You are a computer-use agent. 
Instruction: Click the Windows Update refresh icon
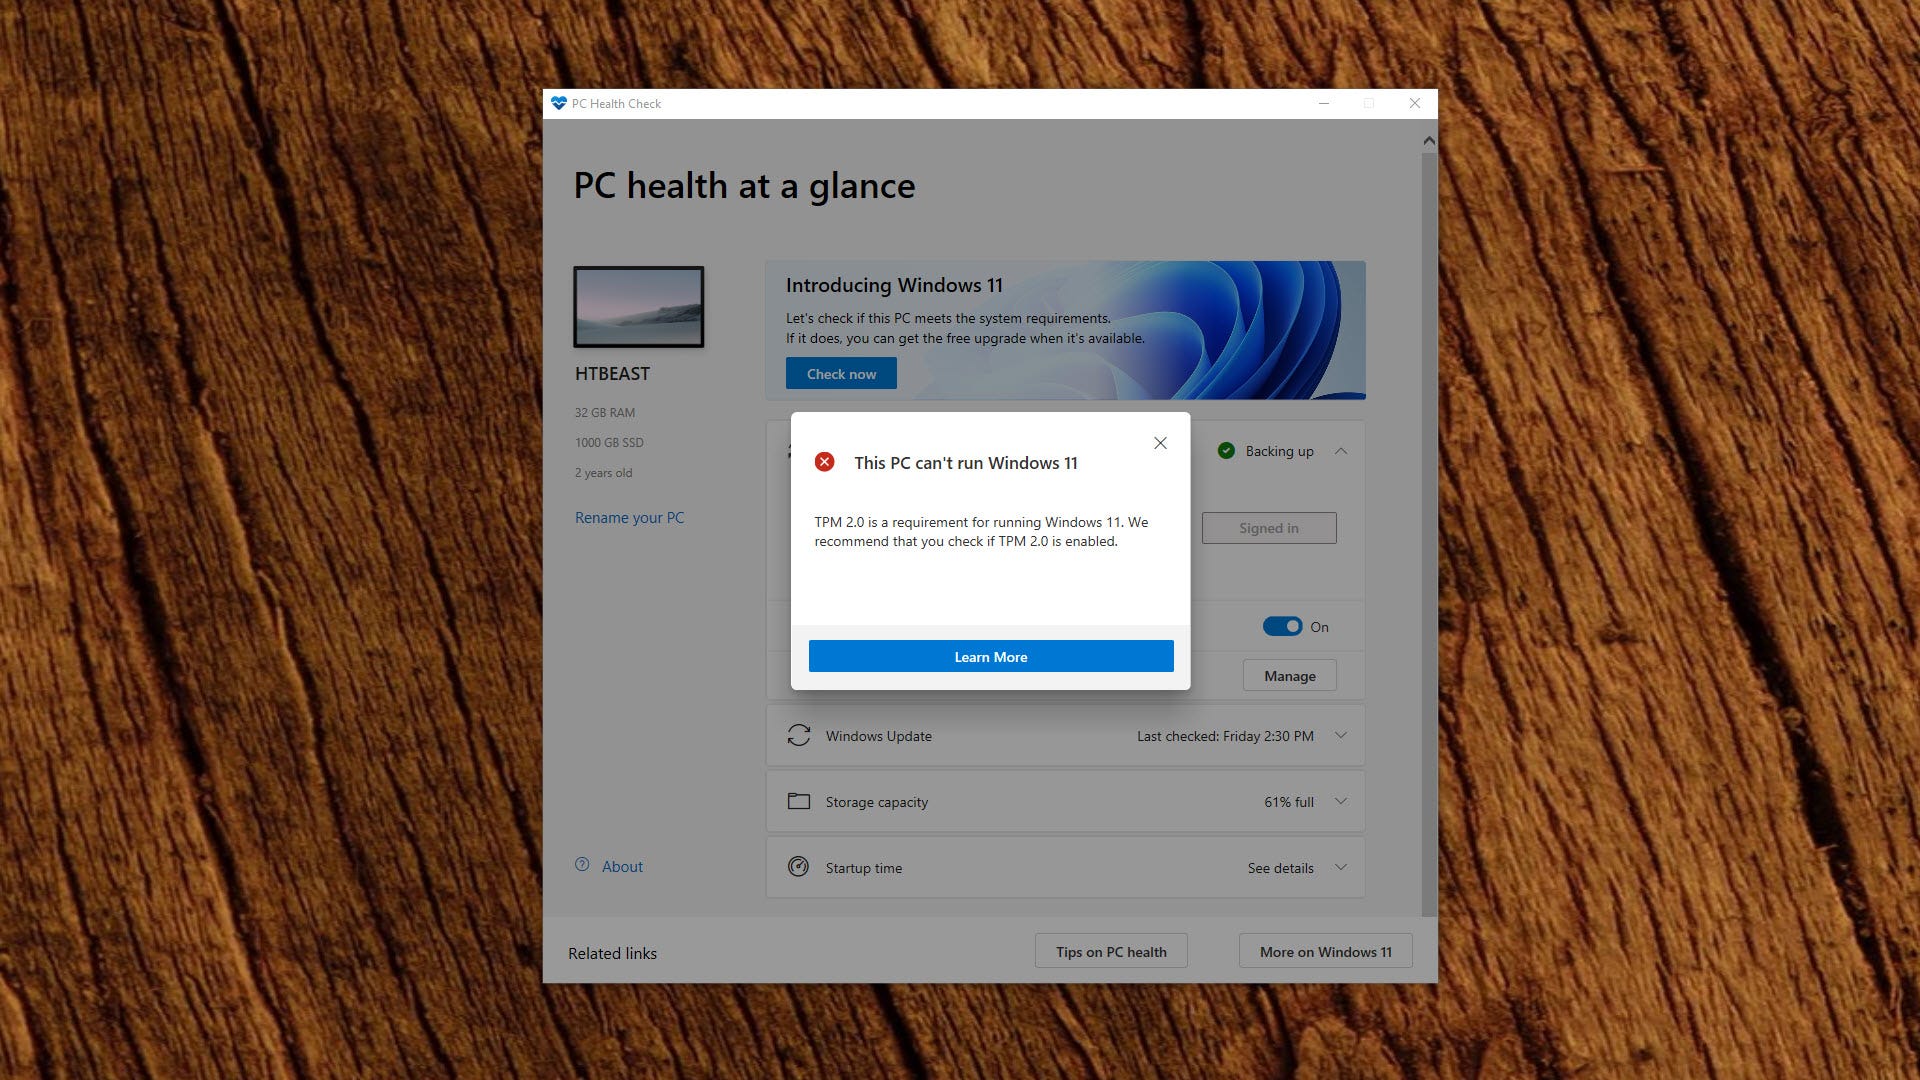798,736
